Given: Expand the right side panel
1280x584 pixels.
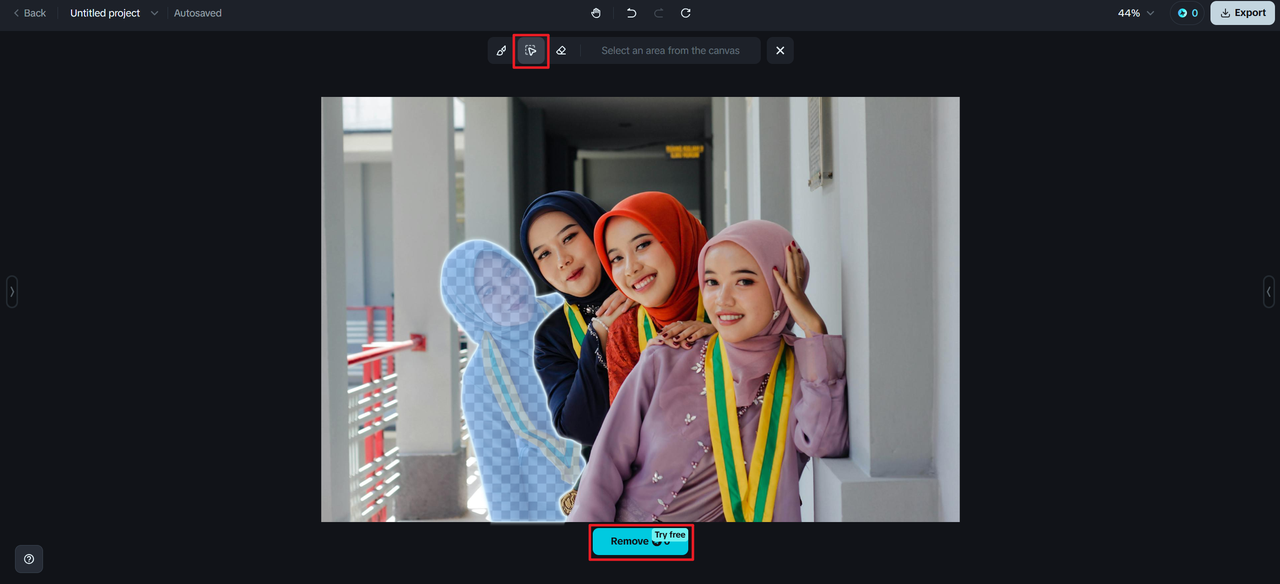Looking at the screenshot, I should point(1269,291).
